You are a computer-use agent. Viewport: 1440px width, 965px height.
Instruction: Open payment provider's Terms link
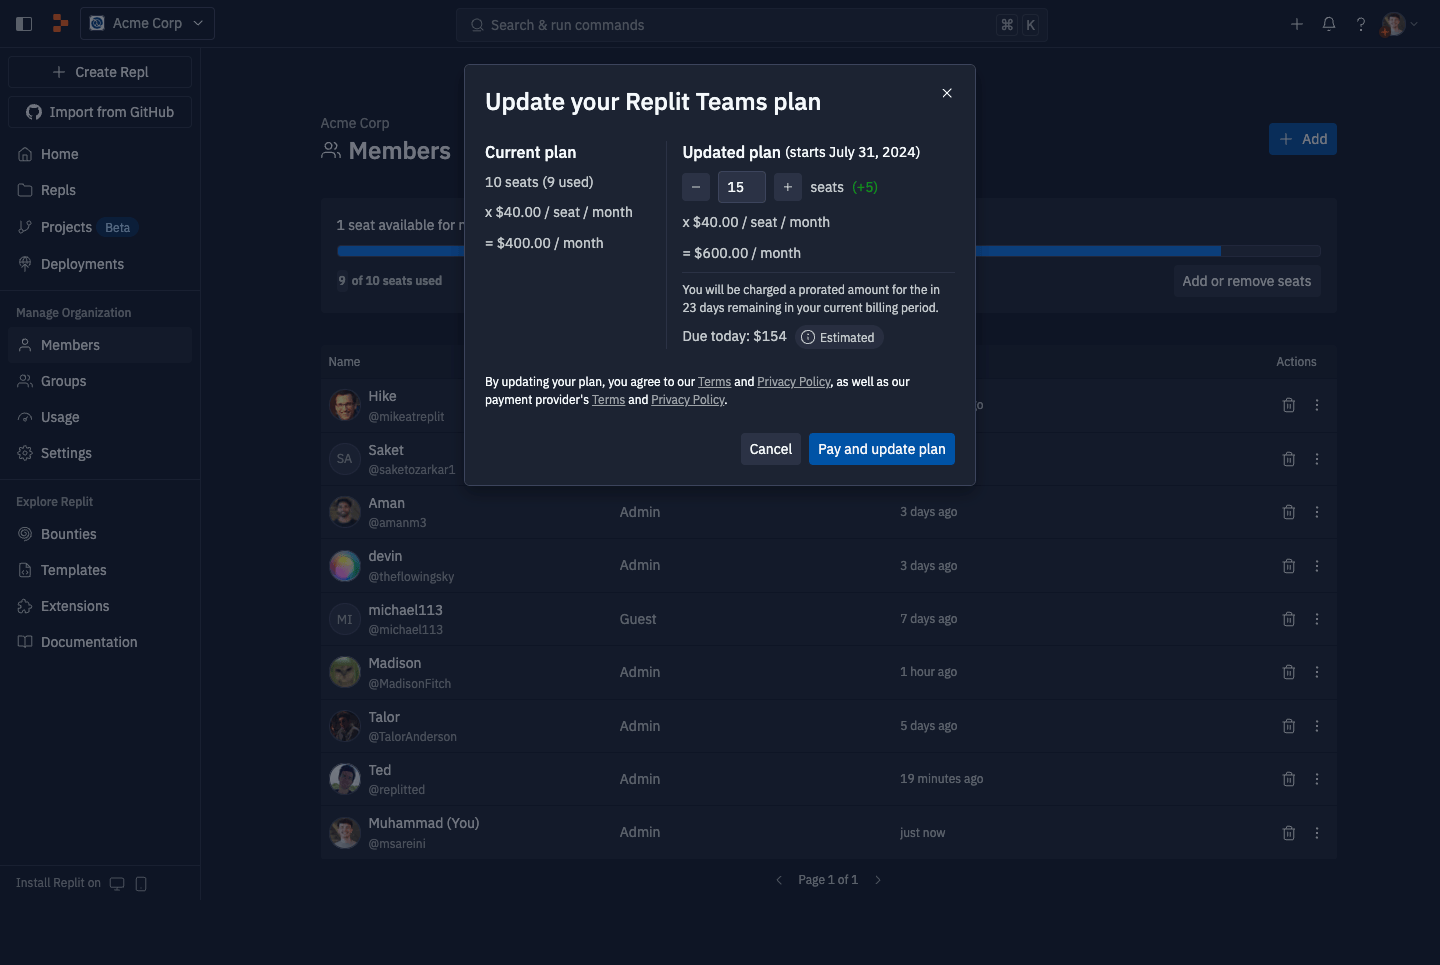608,400
